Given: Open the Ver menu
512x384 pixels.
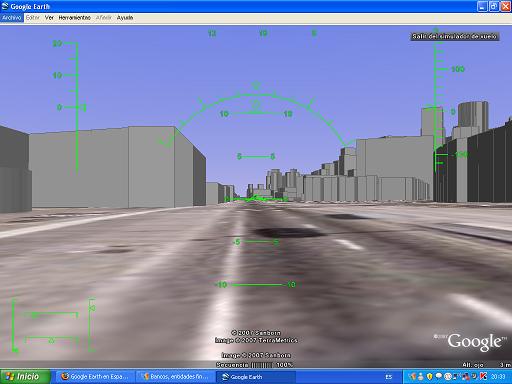Looking at the screenshot, I should point(49,18).
